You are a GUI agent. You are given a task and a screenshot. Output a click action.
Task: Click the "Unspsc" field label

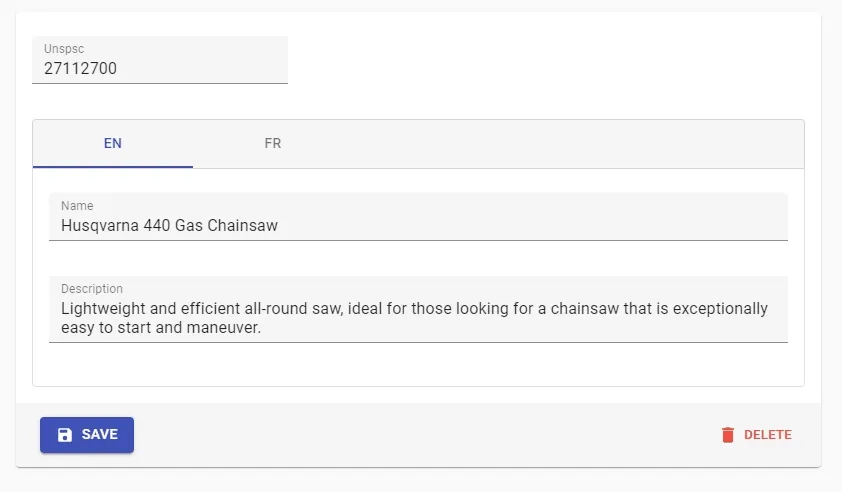tap(63, 49)
